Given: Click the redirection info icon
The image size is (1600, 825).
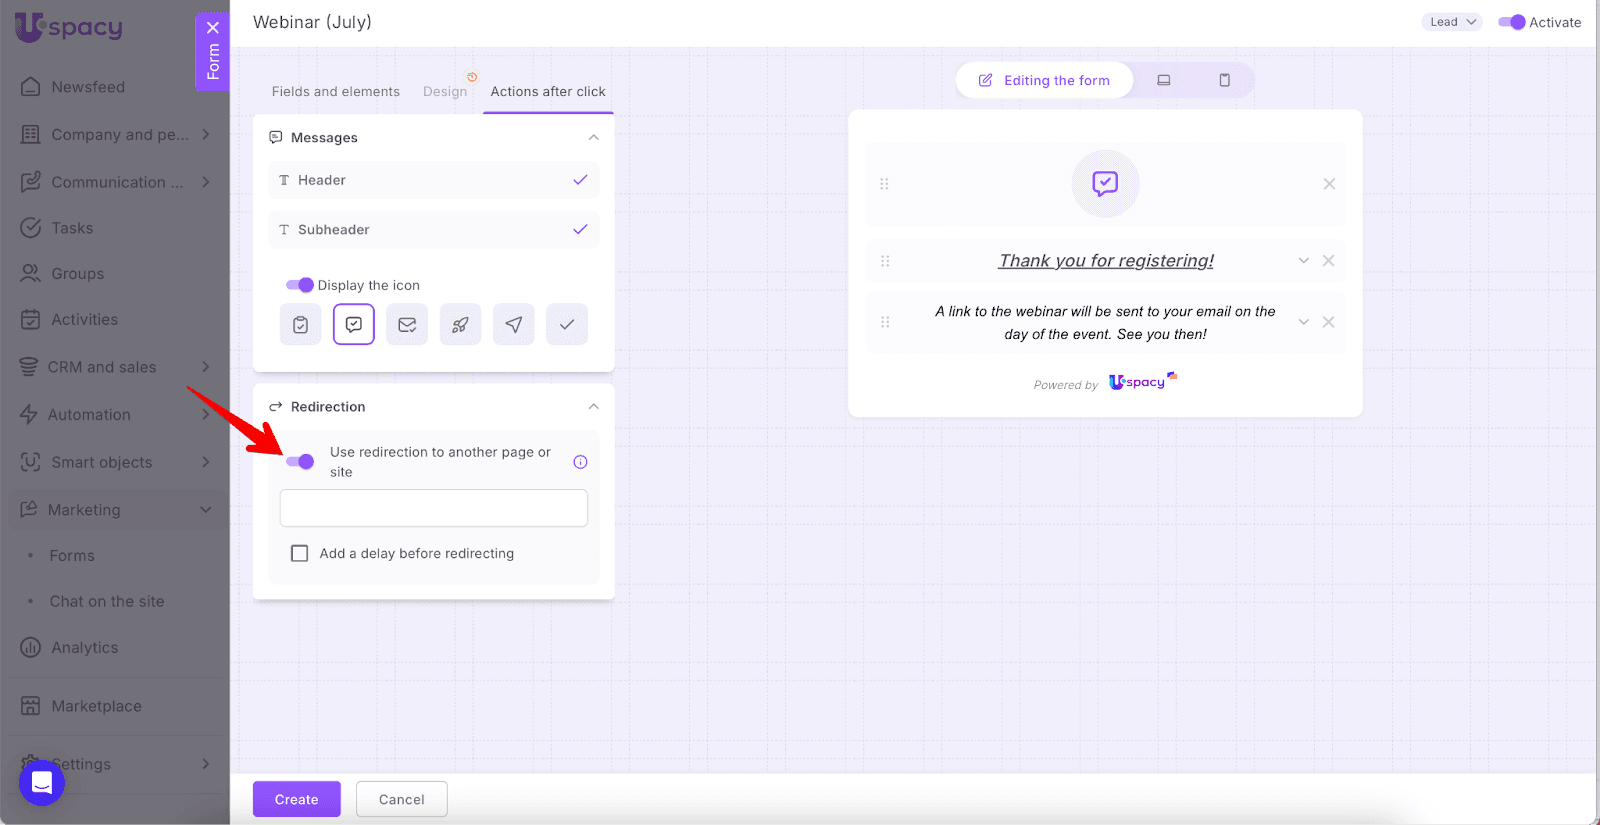Looking at the screenshot, I should coord(580,462).
